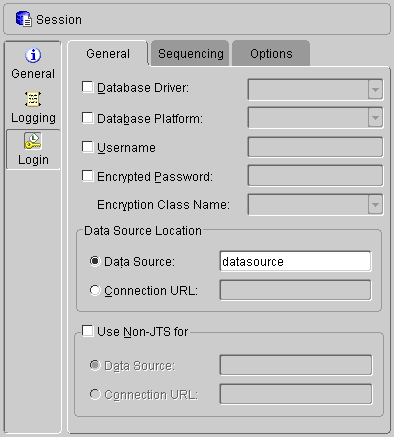This screenshot has width=394, height=437.
Task: Click the Session title text
Action: [59, 20]
